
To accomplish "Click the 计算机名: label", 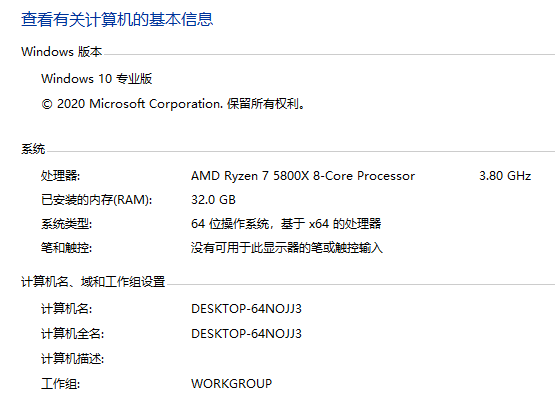I will (67, 309).
